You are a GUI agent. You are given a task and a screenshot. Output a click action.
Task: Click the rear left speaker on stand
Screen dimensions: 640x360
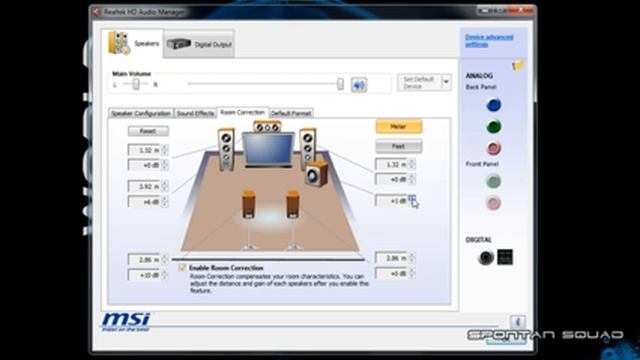point(249,220)
